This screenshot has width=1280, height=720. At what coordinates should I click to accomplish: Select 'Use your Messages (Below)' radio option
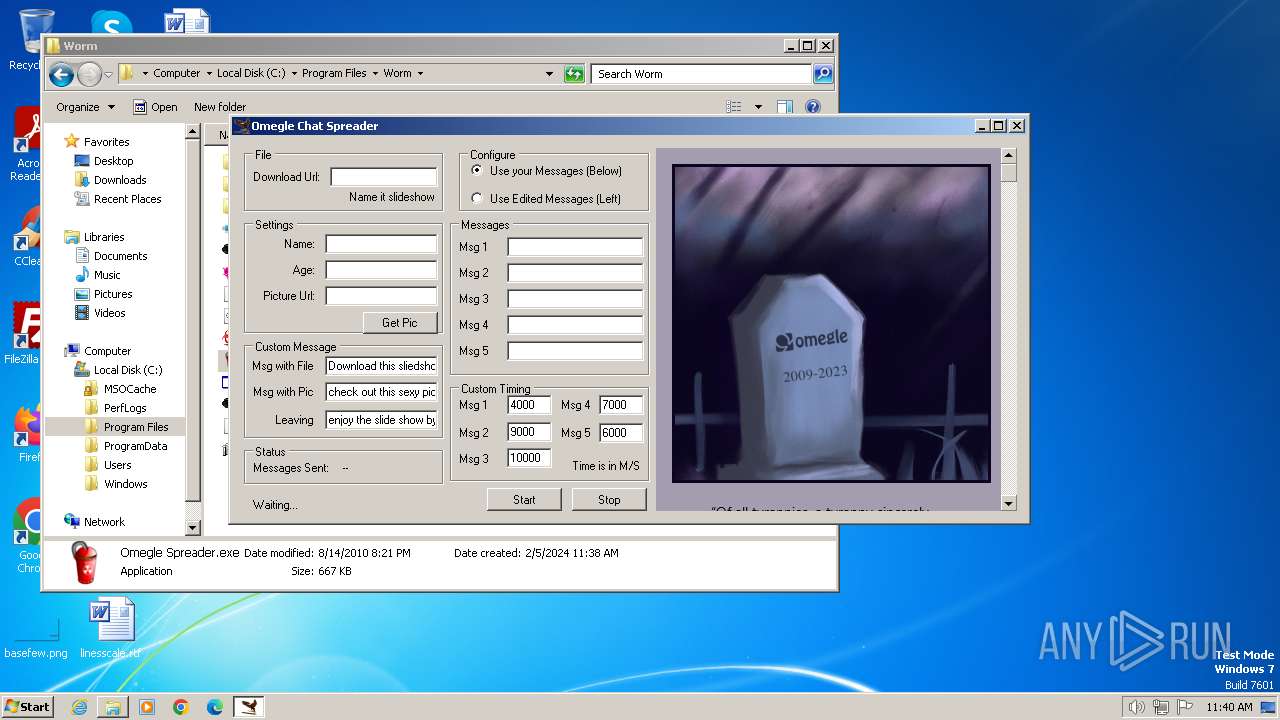546,171
